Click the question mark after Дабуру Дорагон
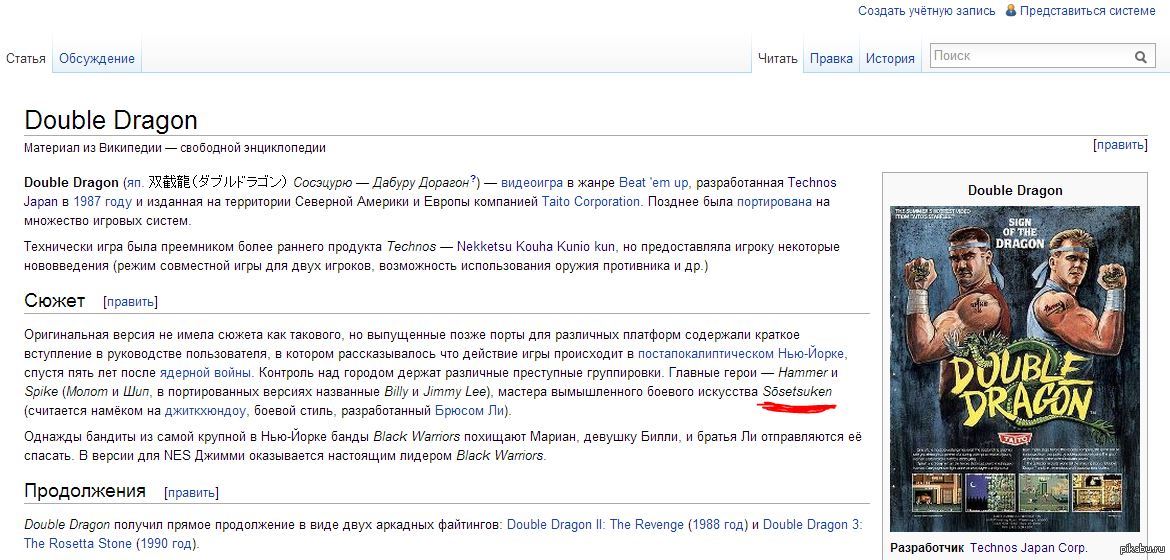This screenshot has width=1170, height=560. click(472, 179)
